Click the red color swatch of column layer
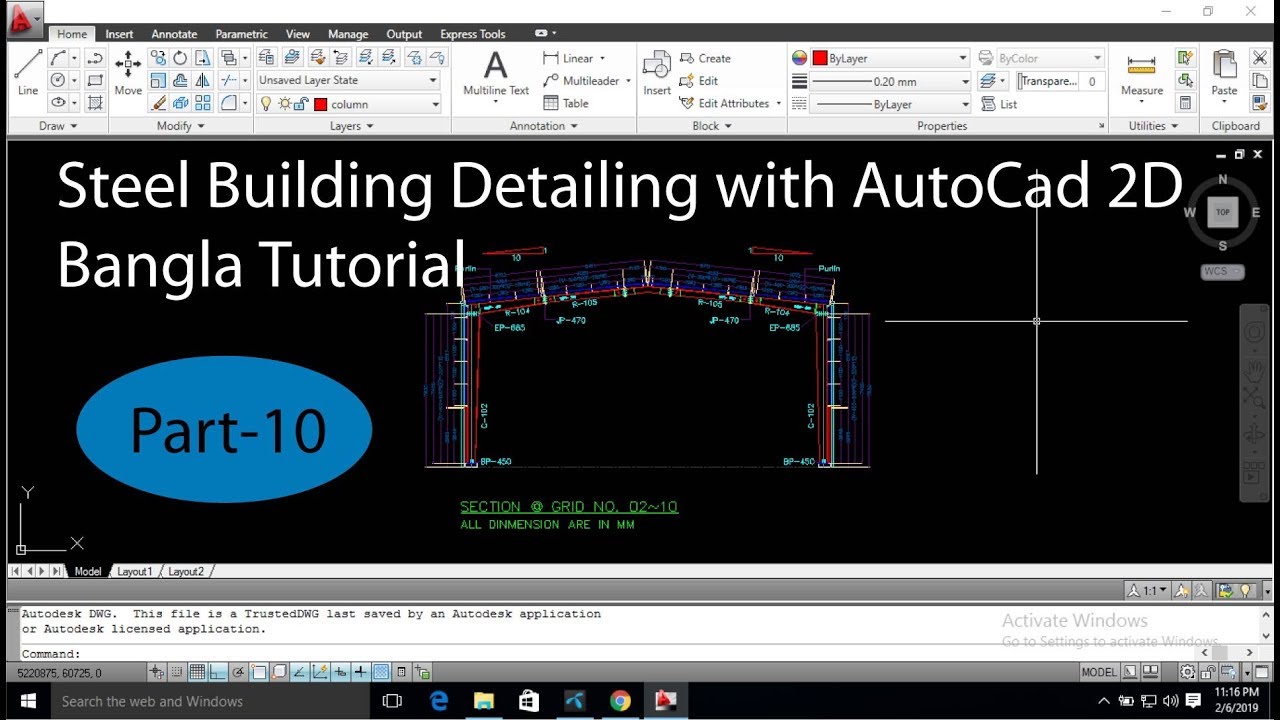The width and height of the screenshot is (1280, 720). point(320,104)
